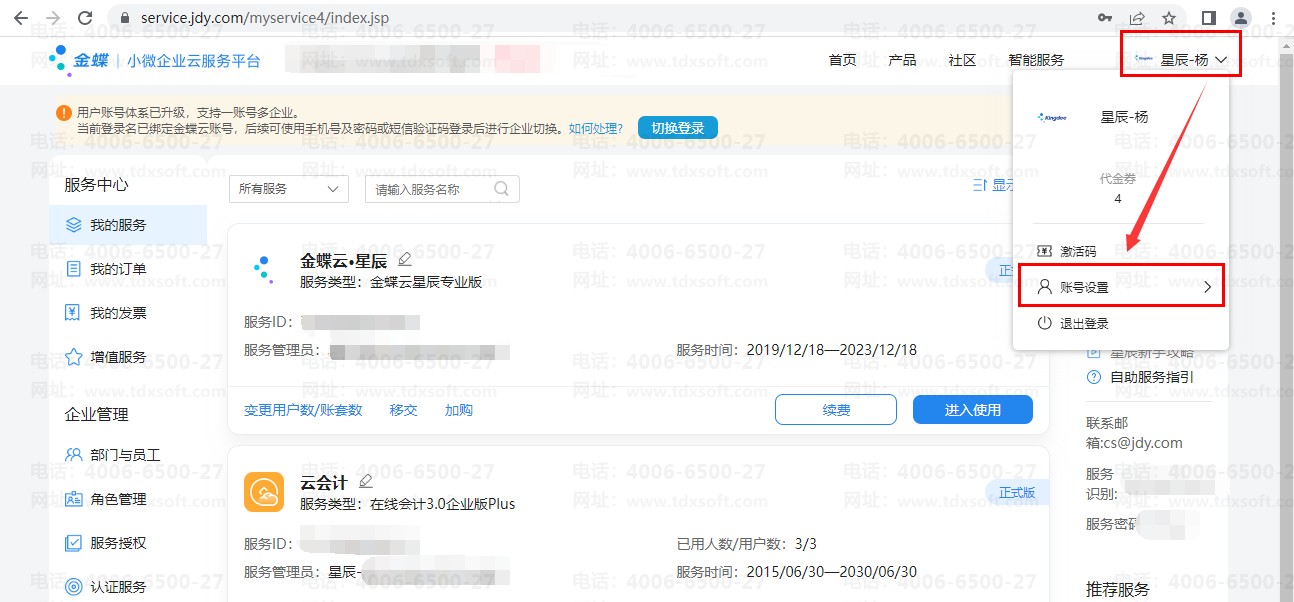The image size is (1294, 602).
Task: Edit 金蝶云•星辰 name pencil icon
Action: coord(404,260)
